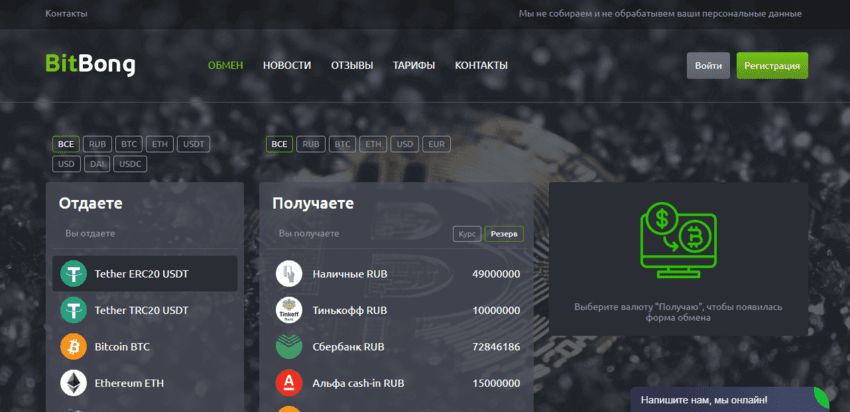Choose the Сбербанк RUB green icon
This screenshot has height=412, width=850.
coord(289,346)
